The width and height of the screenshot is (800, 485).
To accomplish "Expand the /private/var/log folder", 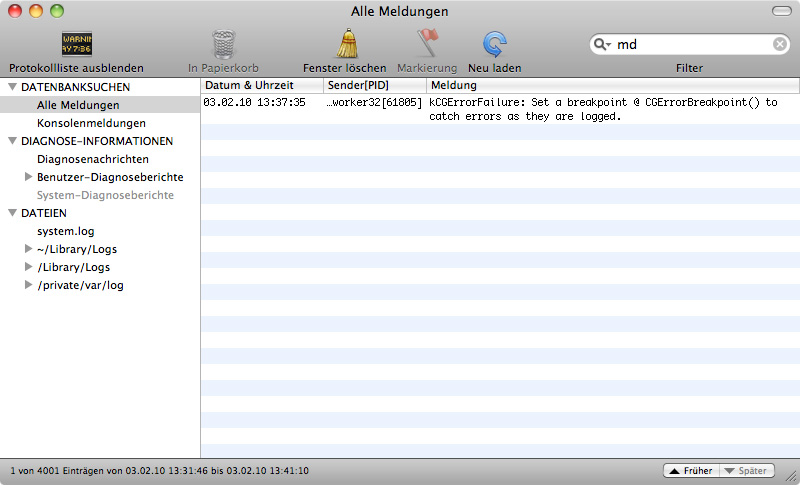I will (29, 285).
